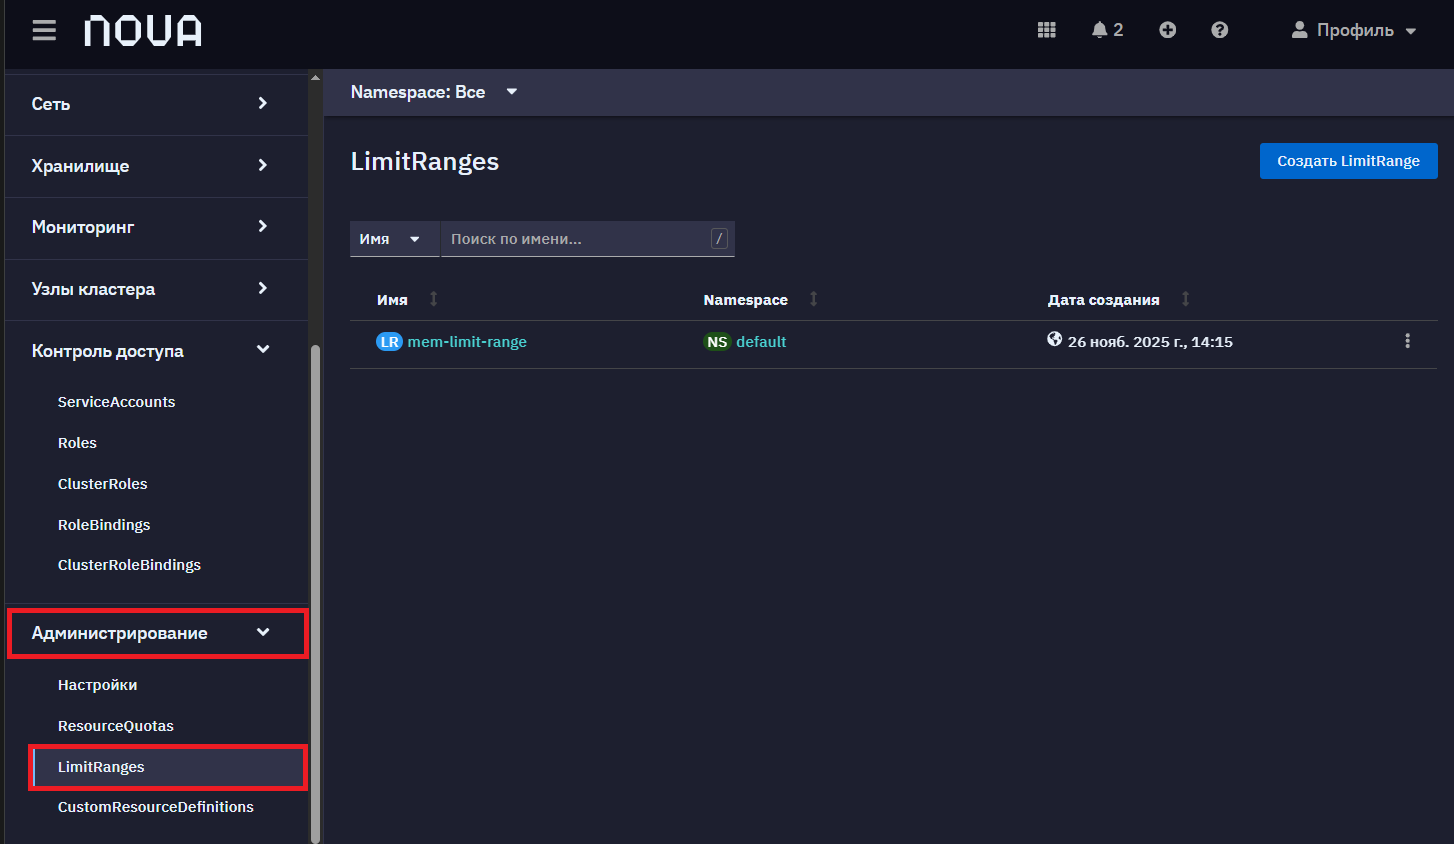Open the hamburger navigation menu

tap(44, 30)
